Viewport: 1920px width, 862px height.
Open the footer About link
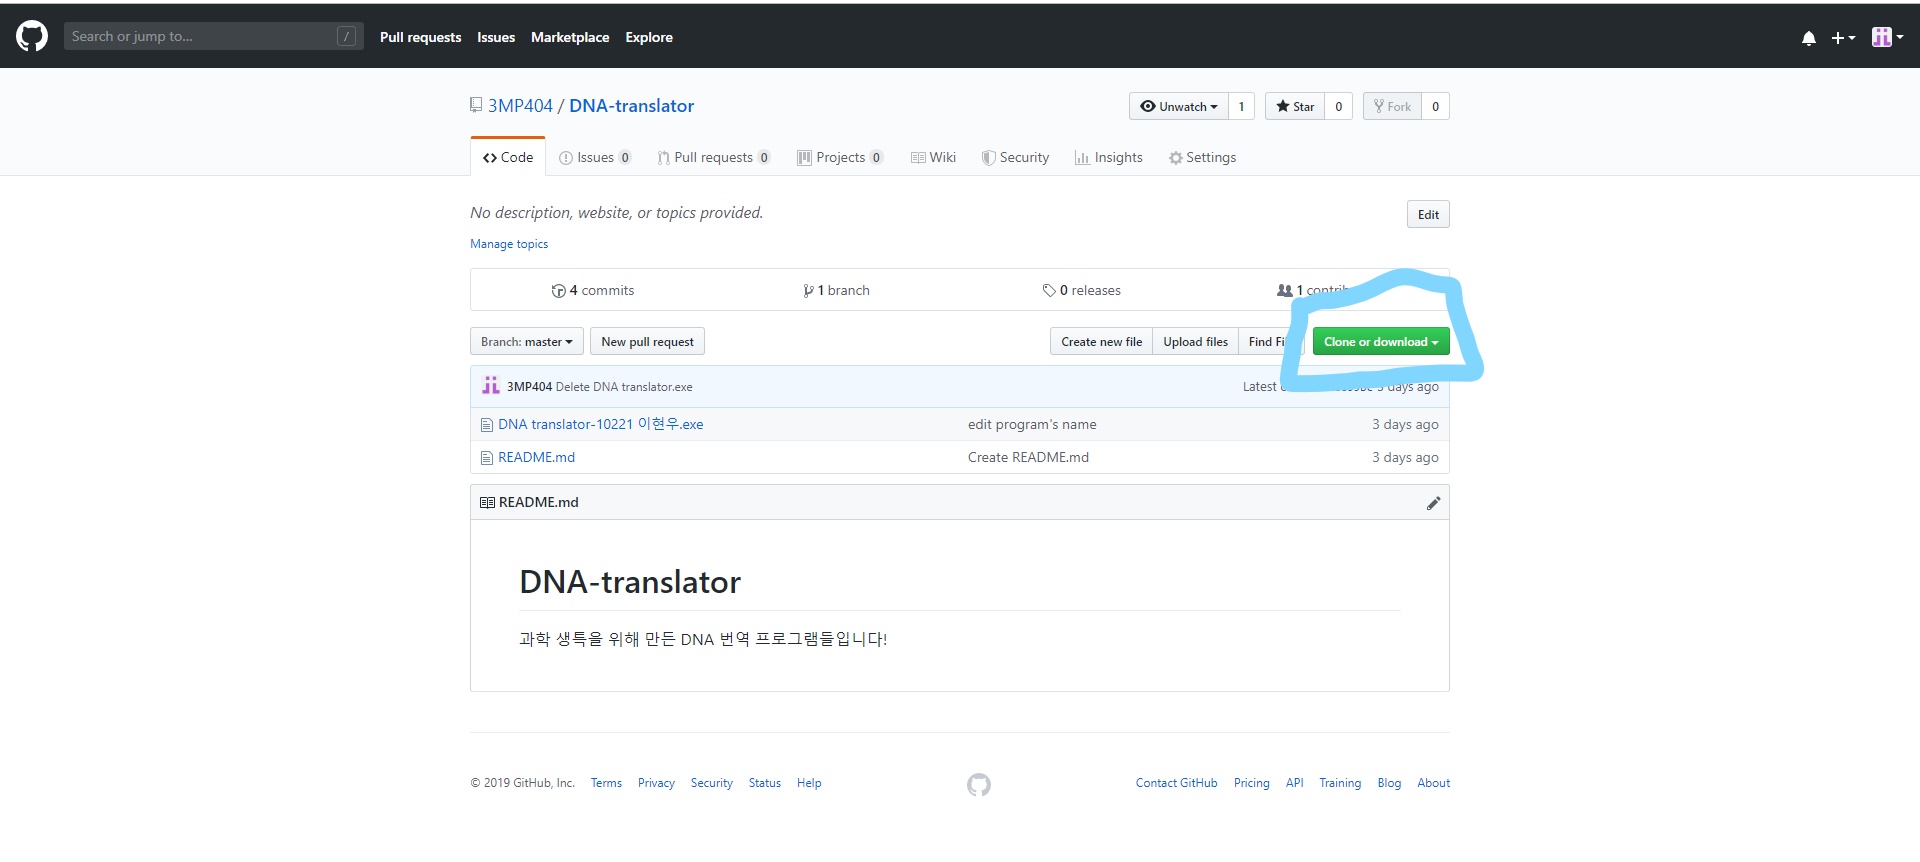pyautogui.click(x=1433, y=783)
